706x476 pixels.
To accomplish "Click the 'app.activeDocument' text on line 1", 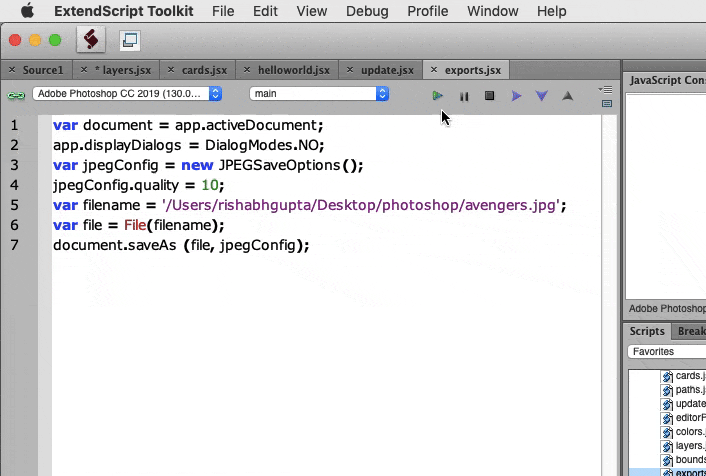I will click(x=246, y=125).
